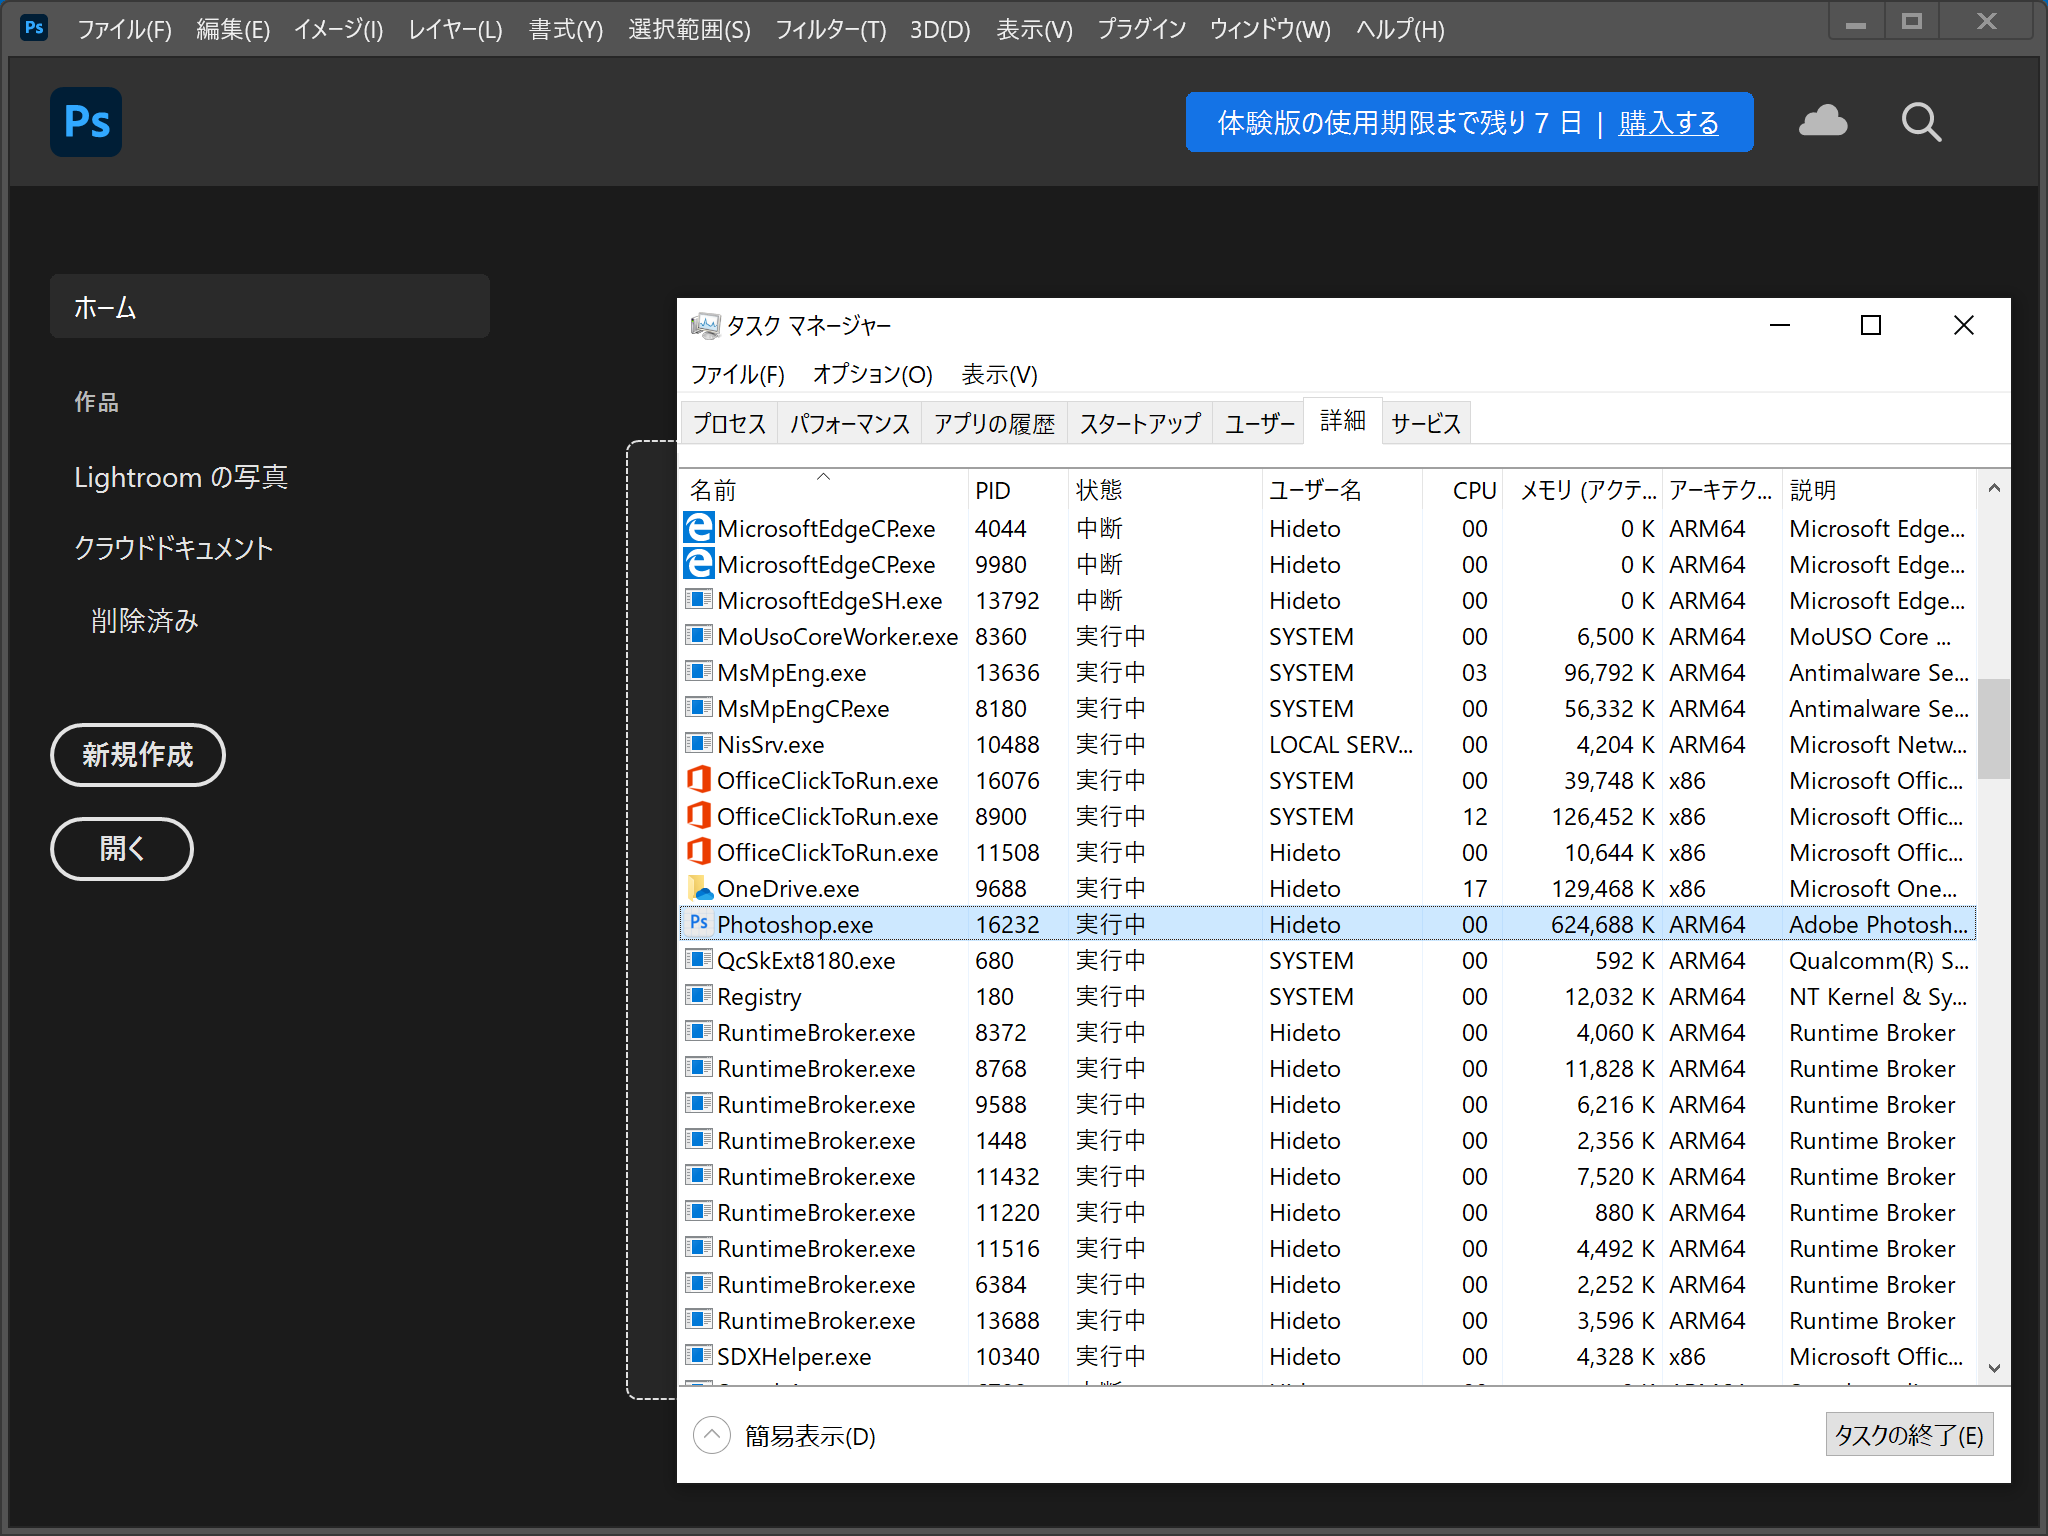This screenshot has height=1536, width=2048.
Task: Open the パフォーマンス tab
Action: [849, 421]
